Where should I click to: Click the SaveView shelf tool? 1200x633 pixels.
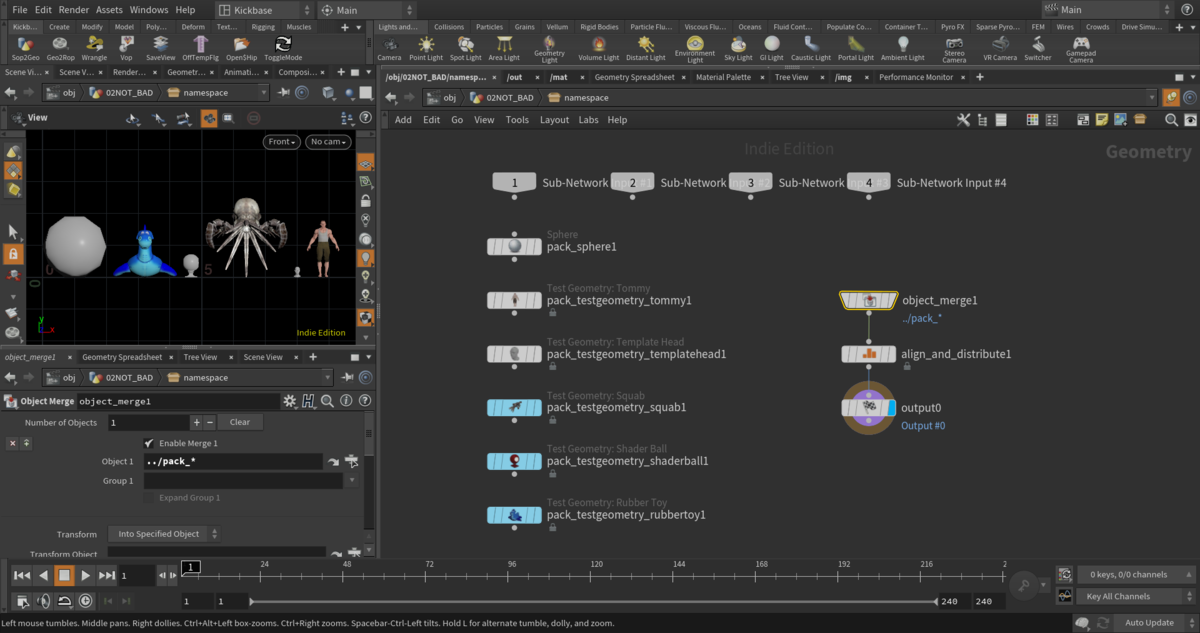pyautogui.click(x=160, y=48)
